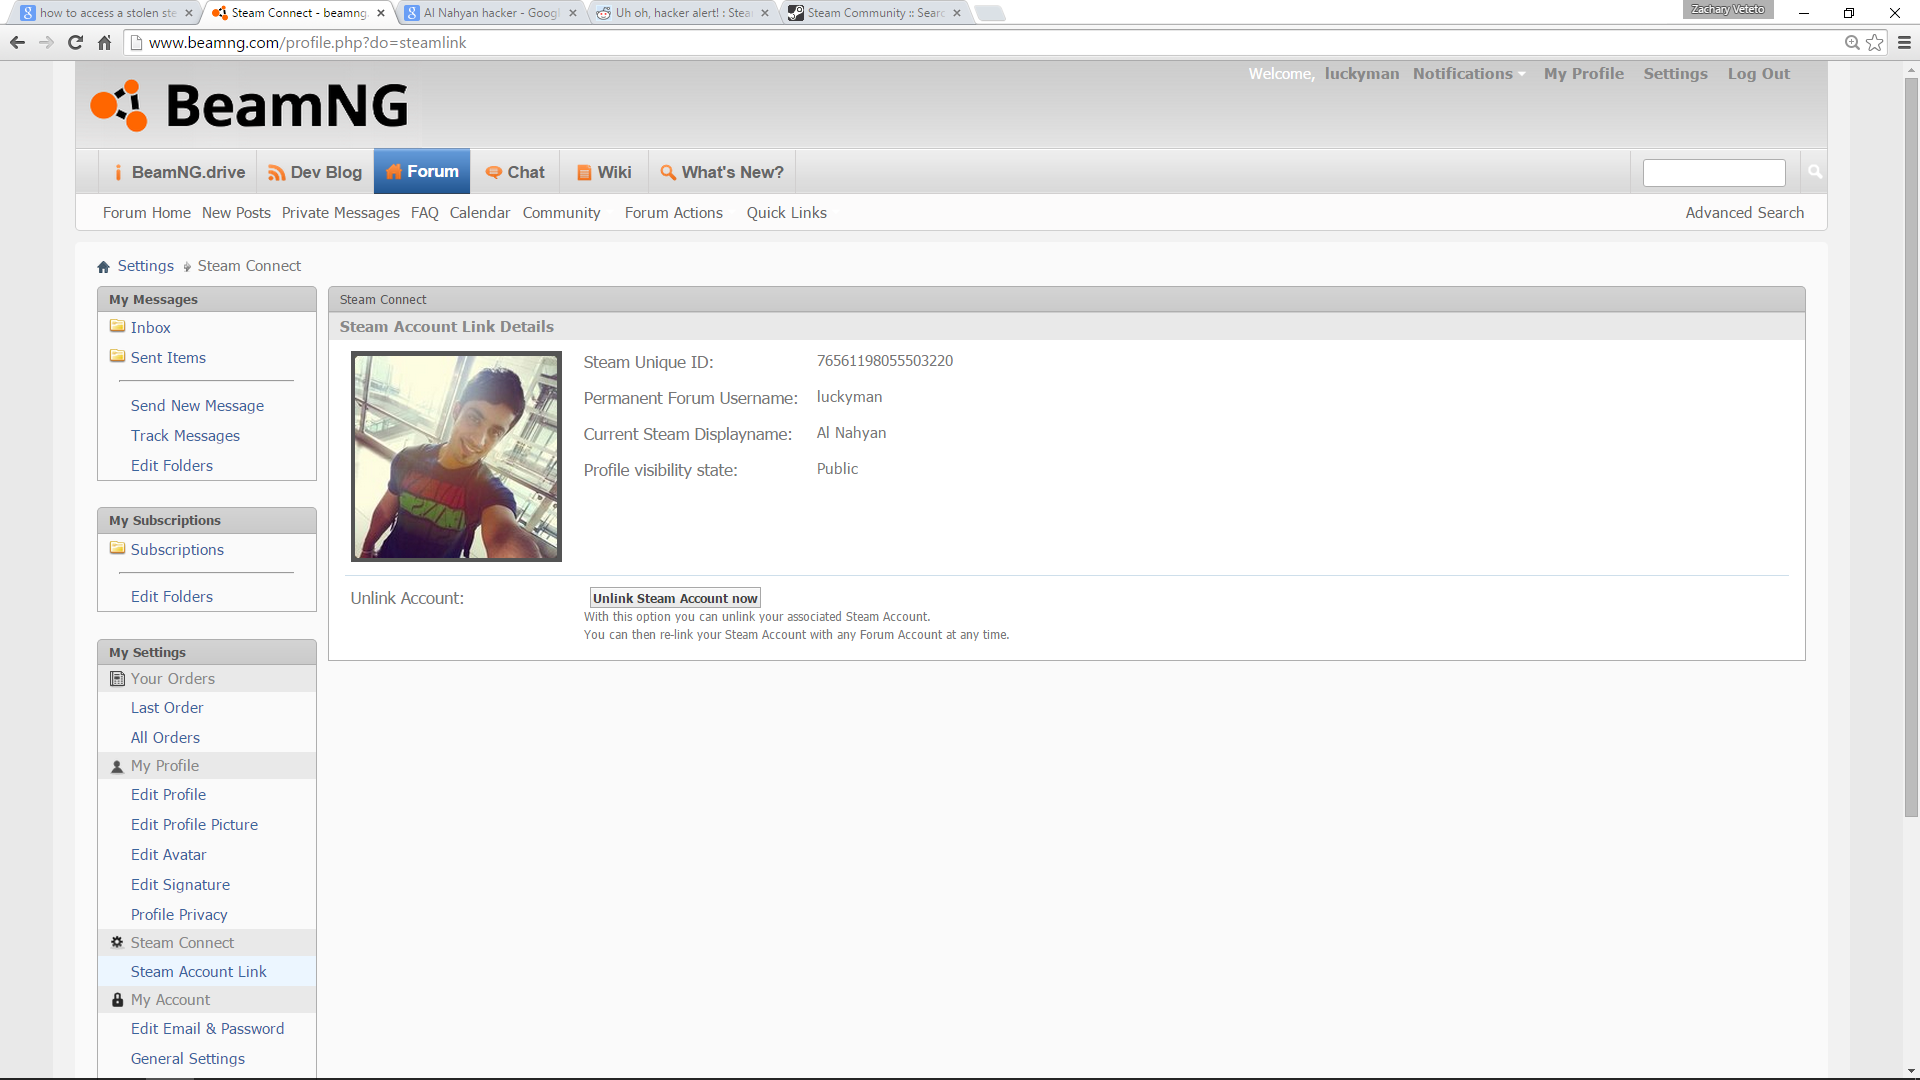Select the Forum nav tab
Viewport: 1920px width, 1080px height.
point(422,171)
